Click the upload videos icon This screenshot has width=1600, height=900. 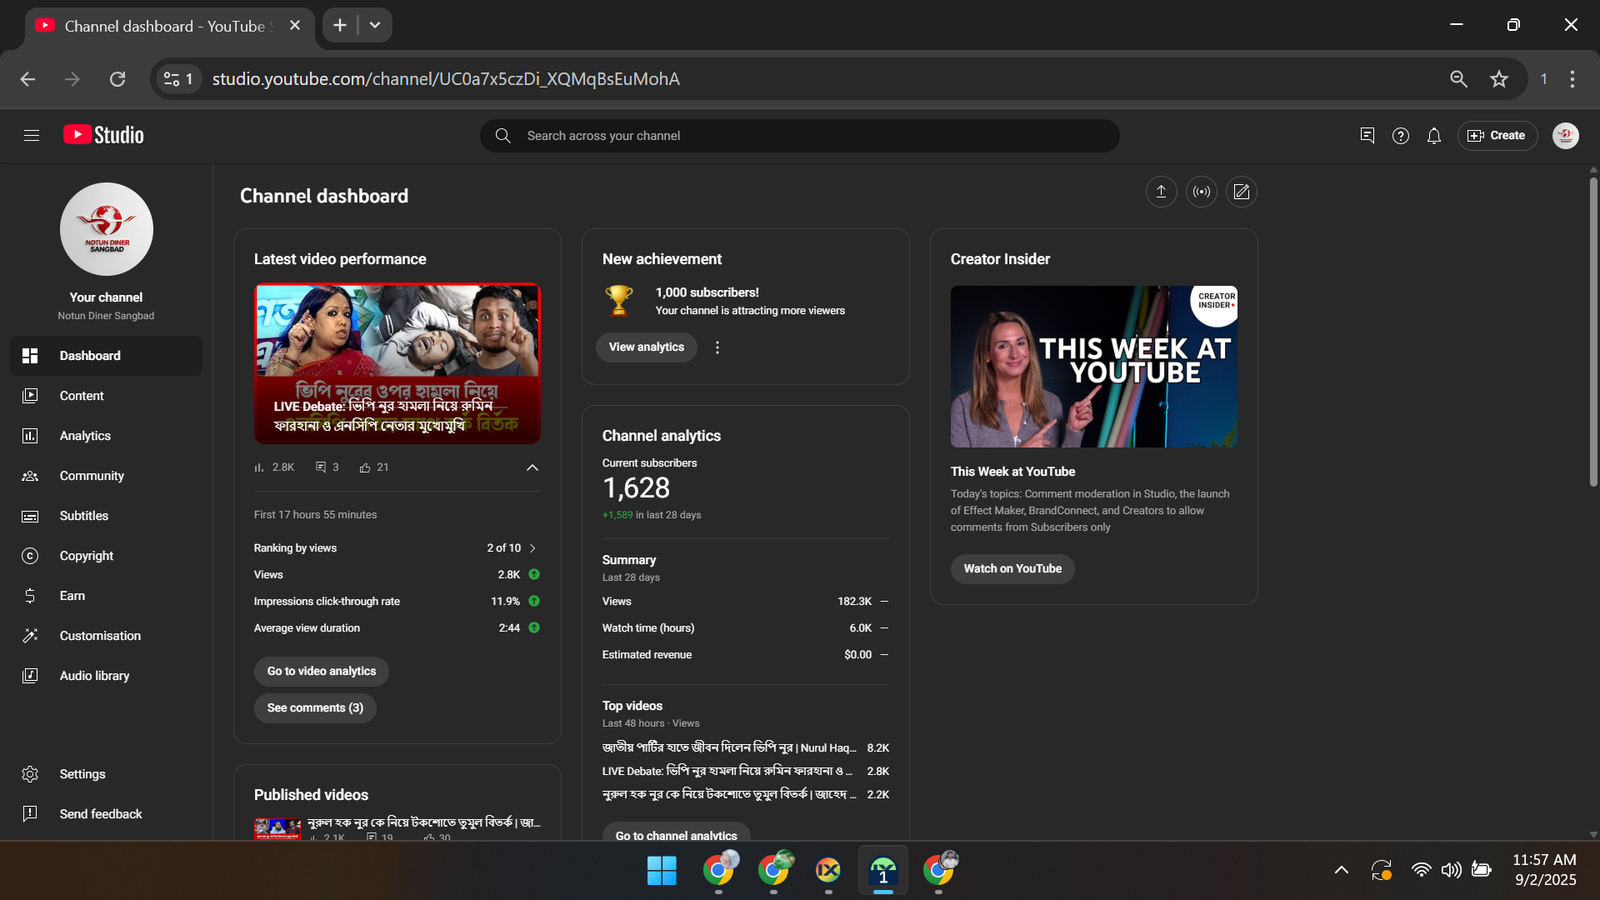[x=1161, y=192]
